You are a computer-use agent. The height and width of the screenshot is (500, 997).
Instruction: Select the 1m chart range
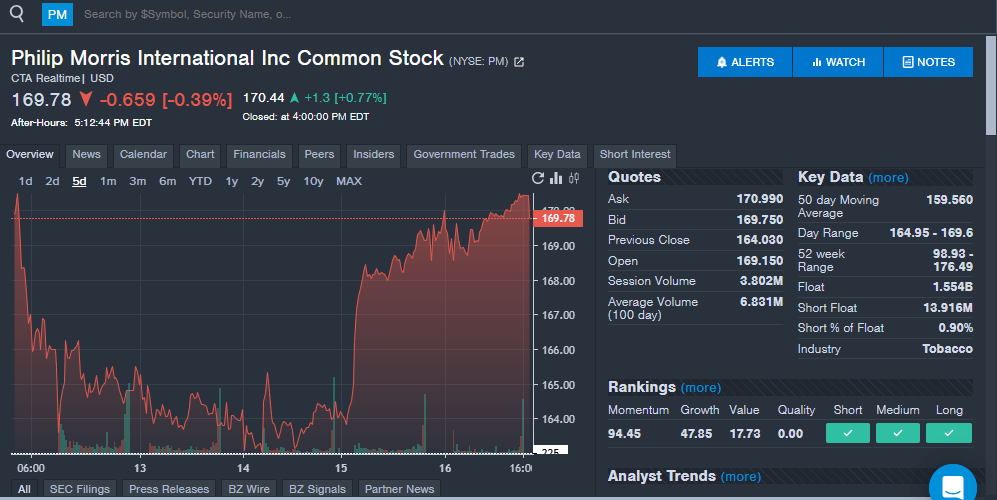coord(108,181)
